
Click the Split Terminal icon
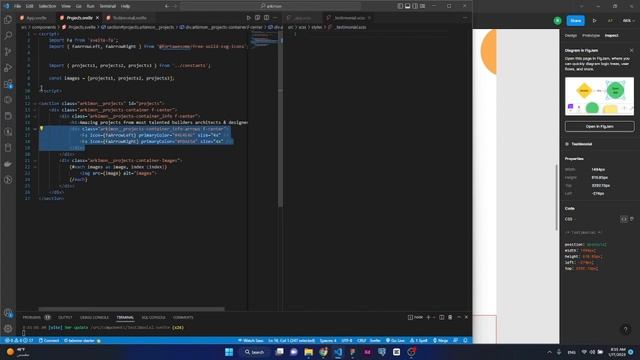coord(442,317)
